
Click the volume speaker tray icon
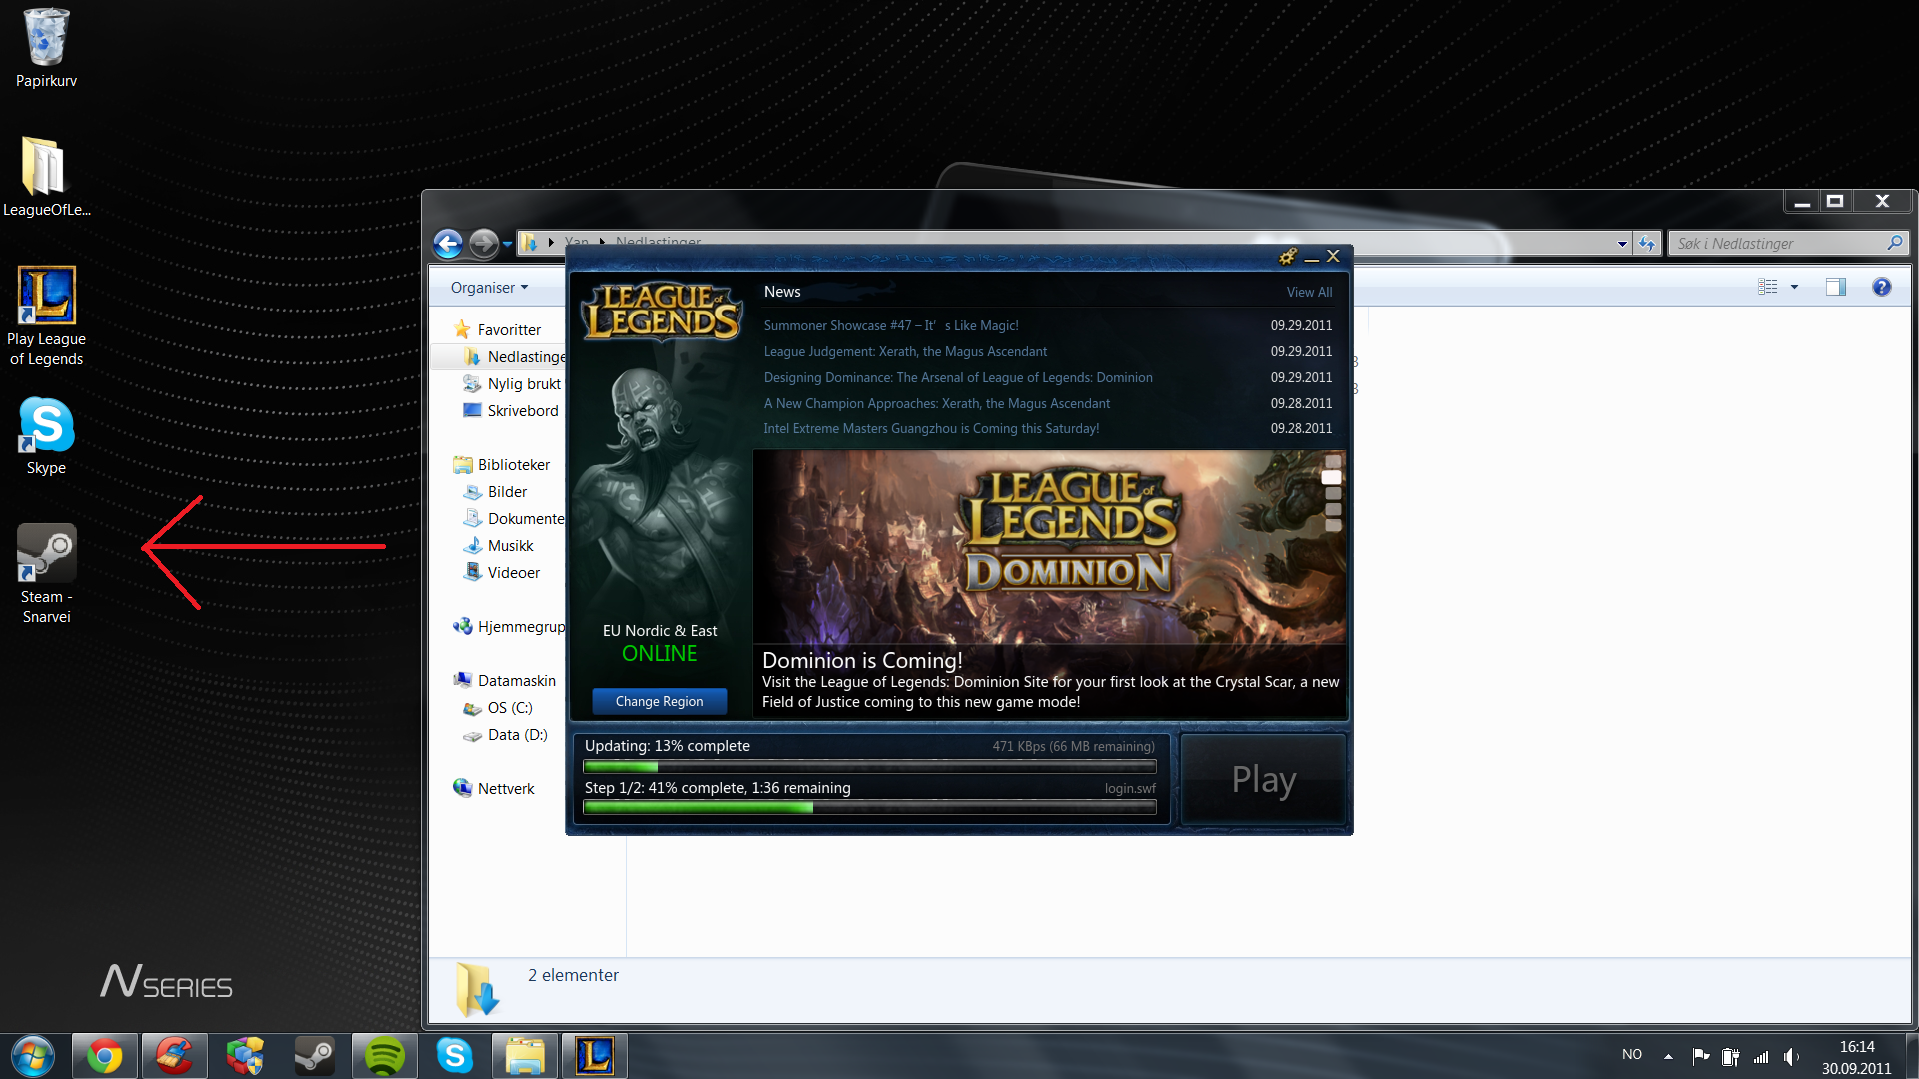click(x=1791, y=1056)
